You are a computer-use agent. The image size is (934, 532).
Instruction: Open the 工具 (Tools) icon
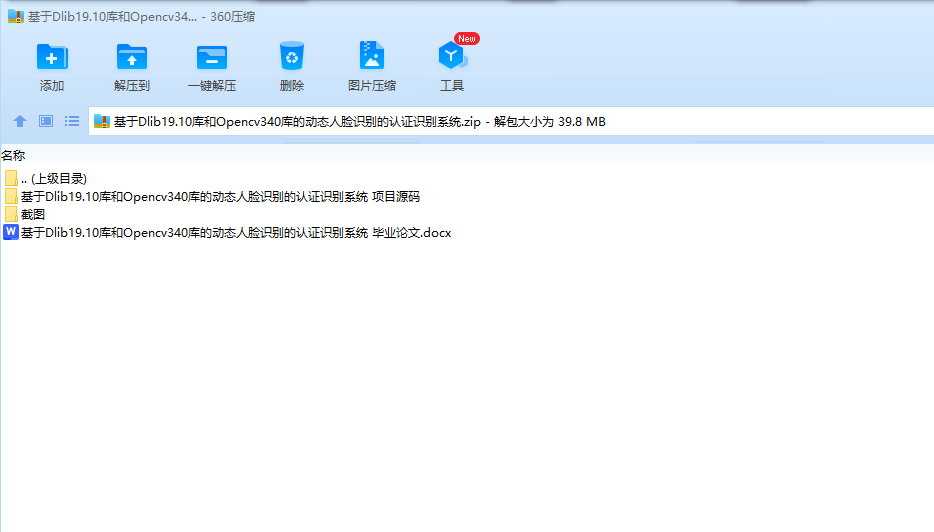coord(452,55)
